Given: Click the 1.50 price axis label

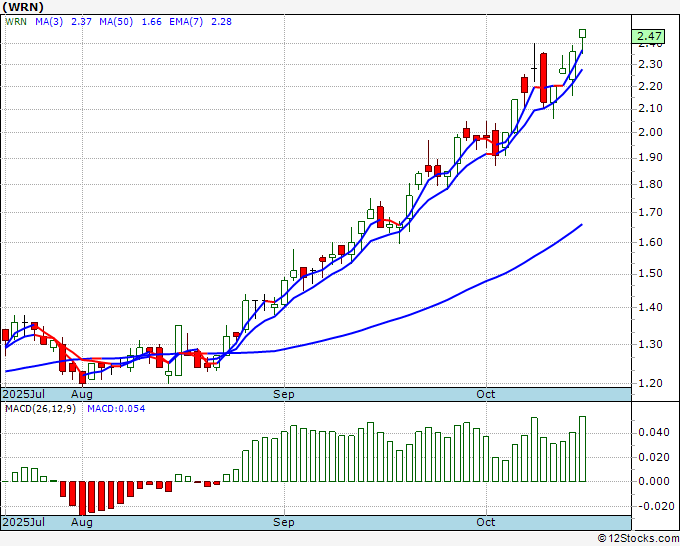Looking at the screenshot, I should click(651, 274).
